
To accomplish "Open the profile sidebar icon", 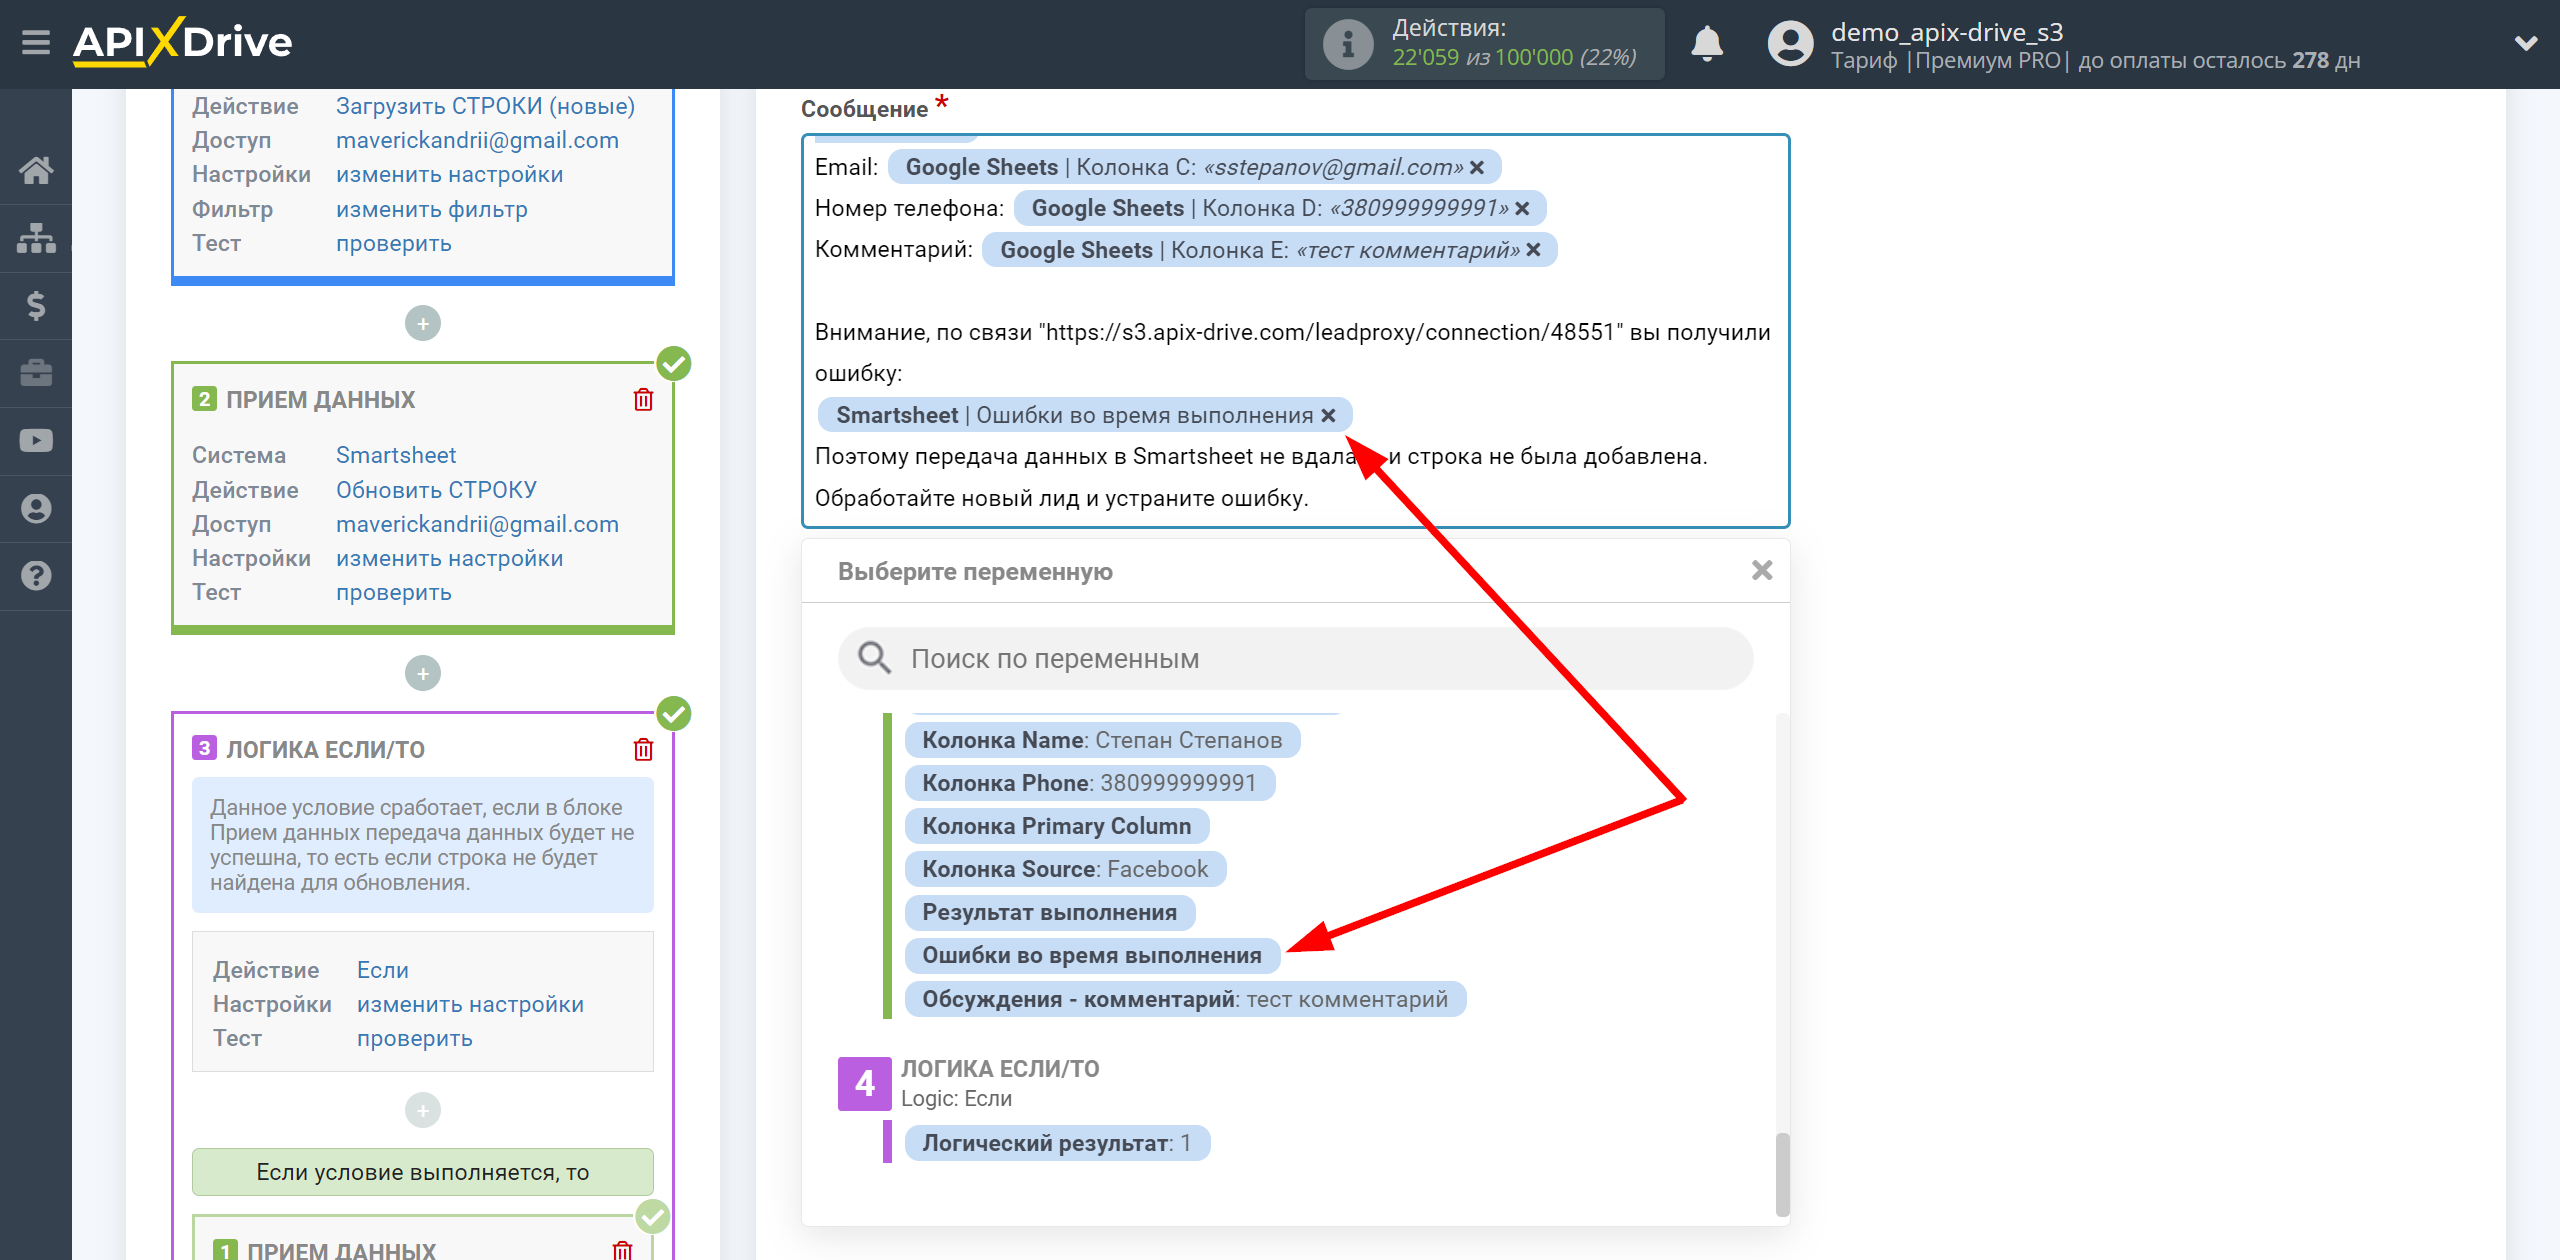I will 36,508.
